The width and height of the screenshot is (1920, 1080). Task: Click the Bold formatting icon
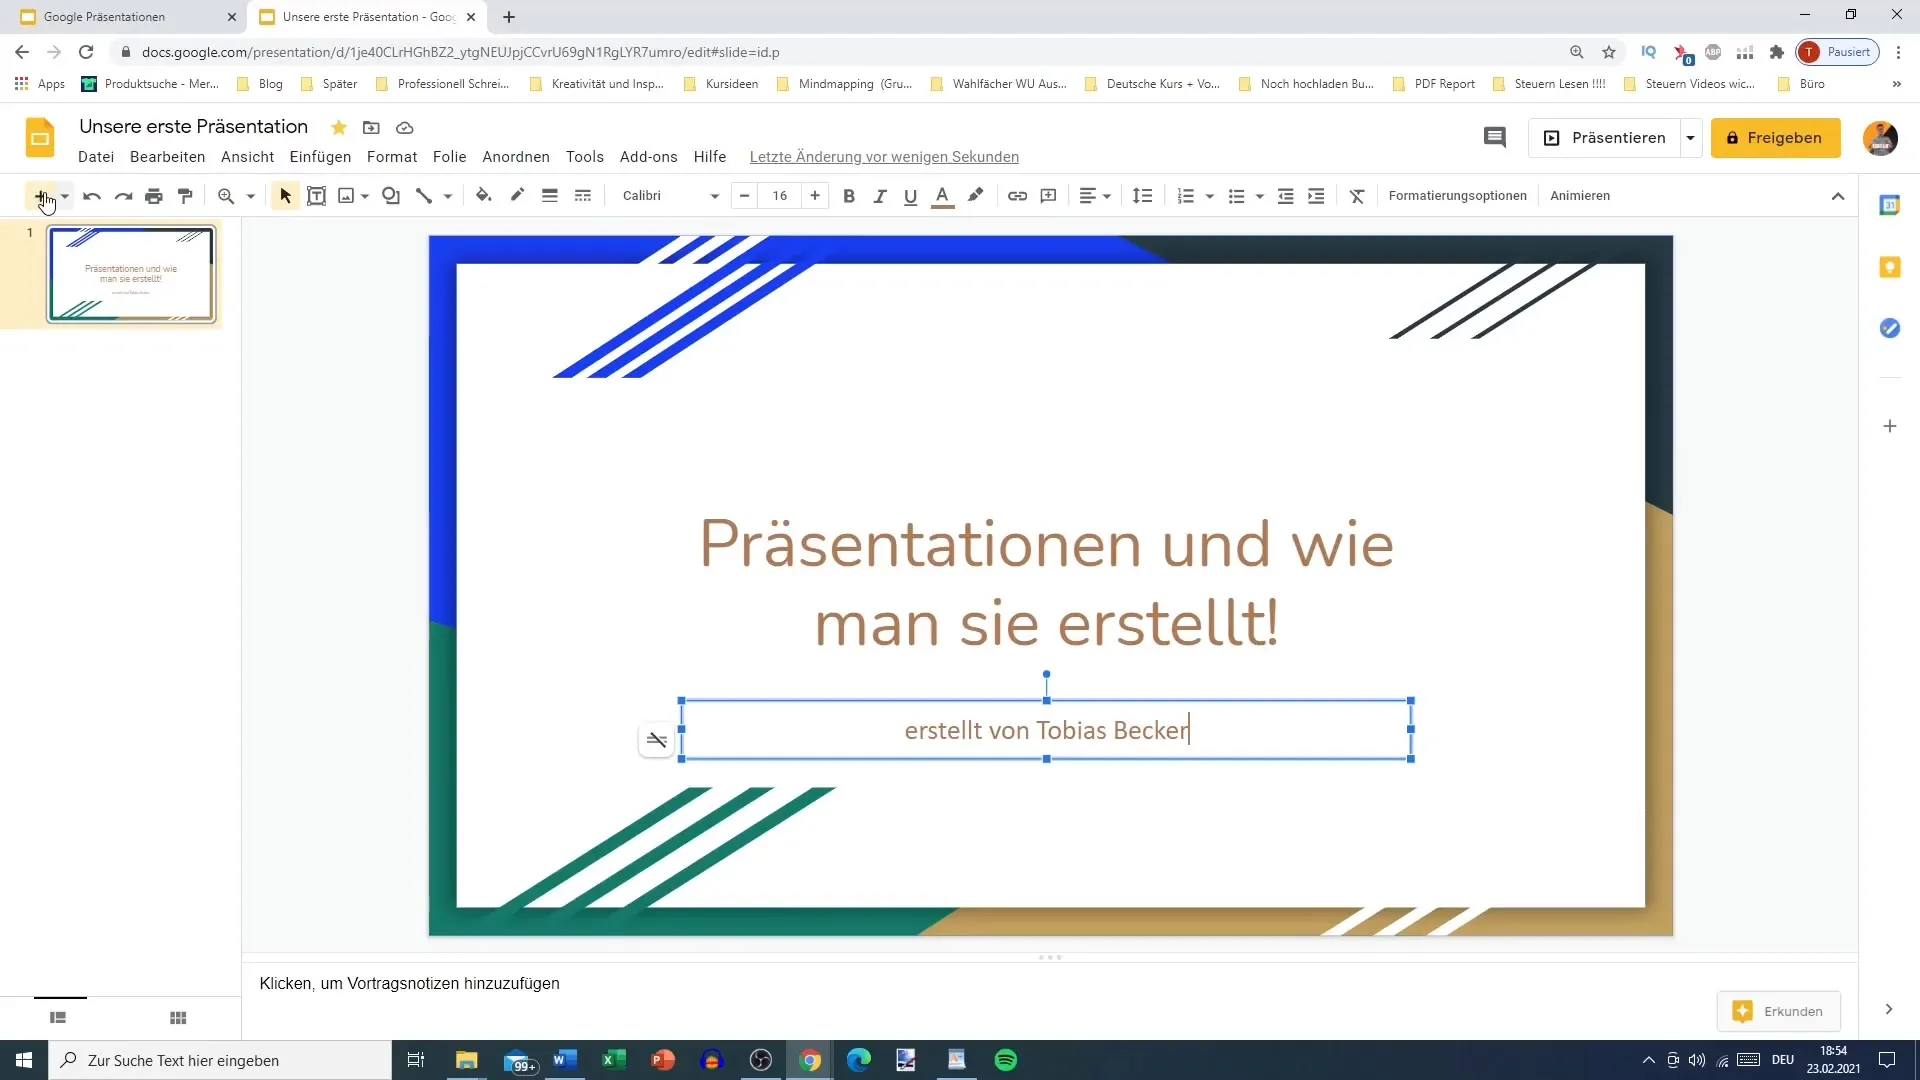tap(851, 195)
